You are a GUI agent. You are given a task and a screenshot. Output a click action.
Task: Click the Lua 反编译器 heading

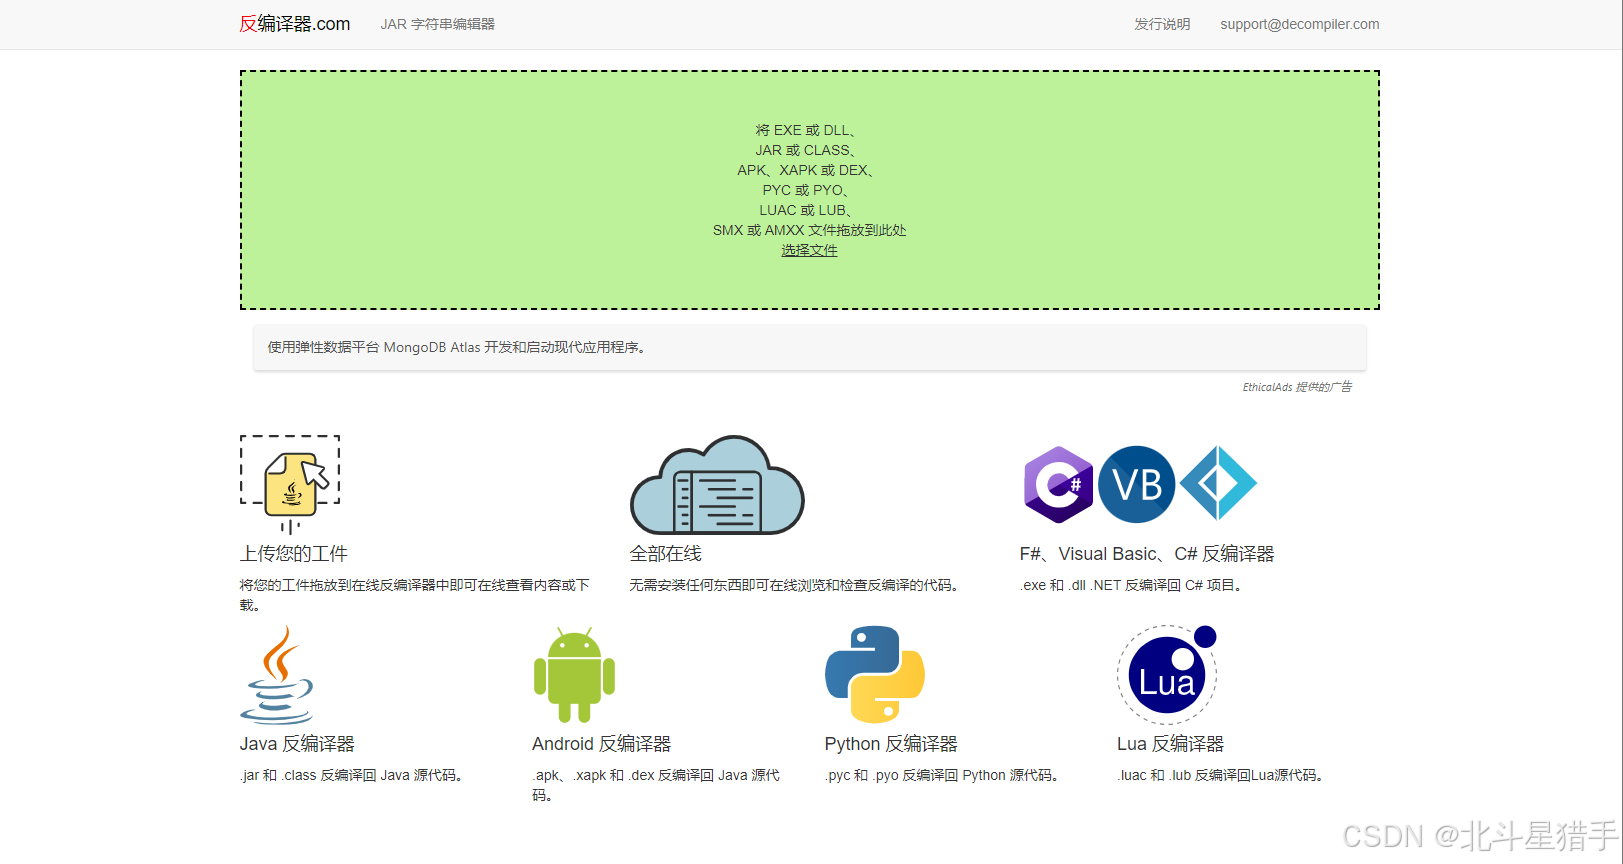point(1171,744)
